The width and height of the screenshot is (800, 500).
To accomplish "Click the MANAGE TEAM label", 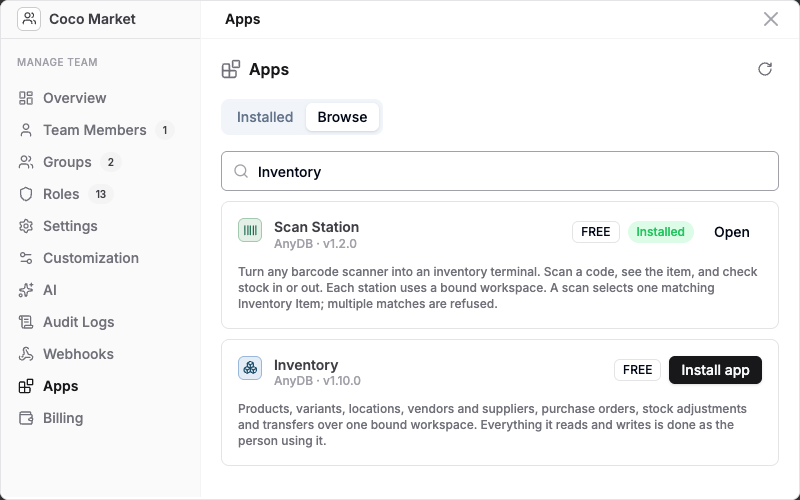I will (x=57, y=62).
